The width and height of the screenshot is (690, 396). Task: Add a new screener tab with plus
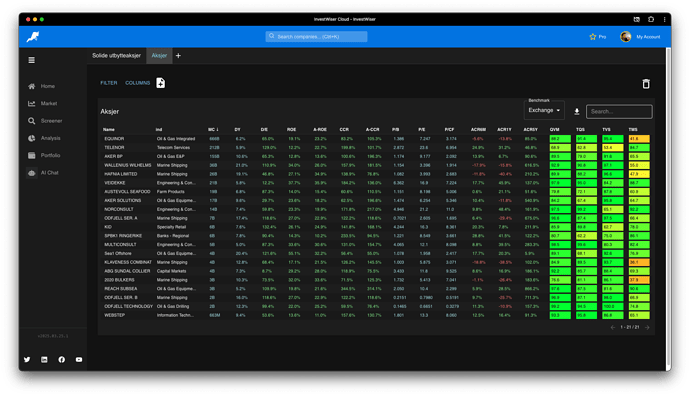click(178, 56)
